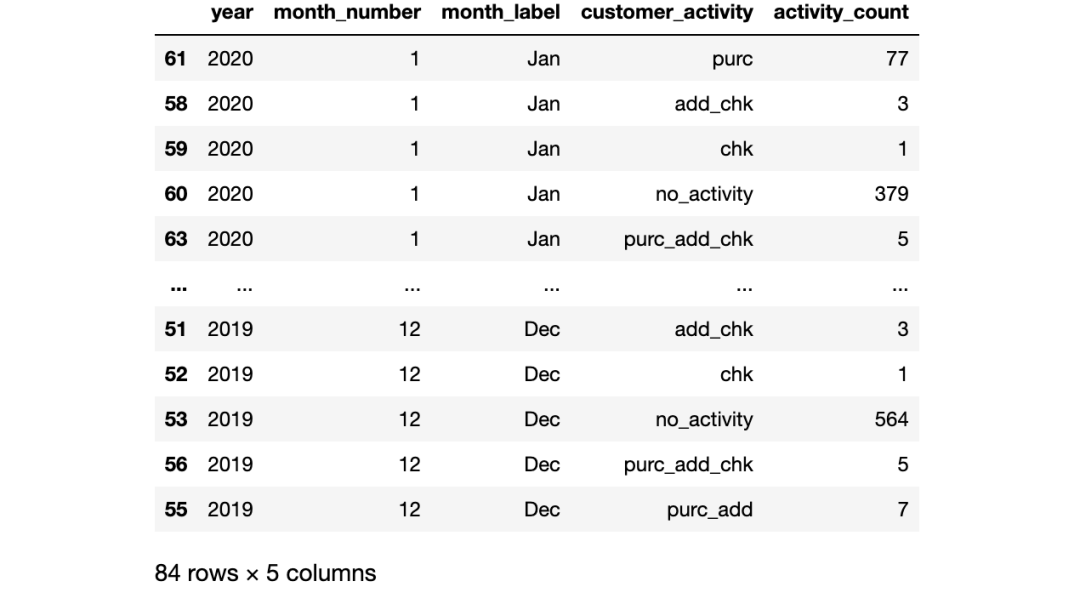
Task: Click the 564 activity count cell
Action: 891,419
